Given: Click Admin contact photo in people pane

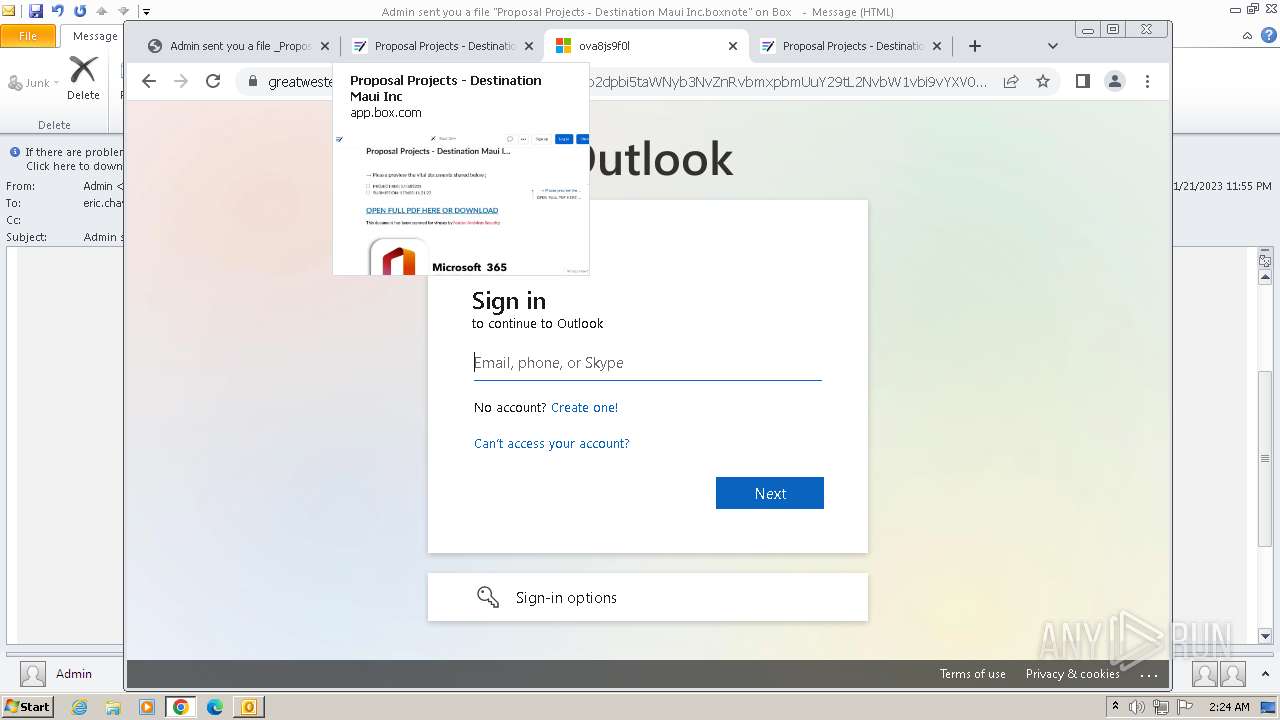Looking at the screenshot, I should point(33,674).
